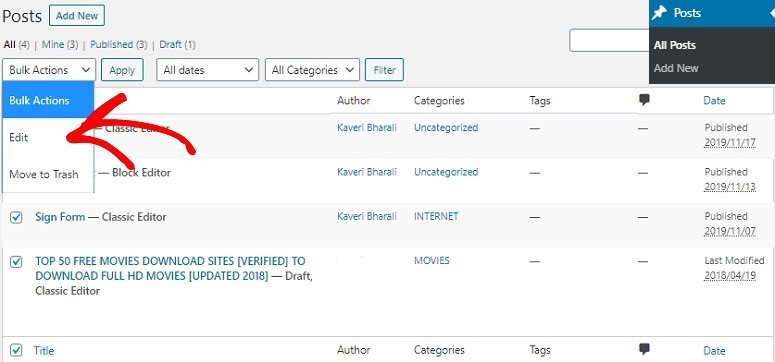Click the Add New button beside Posts heading
Screen dimensions: 775x362
click(x=77, y=15)
